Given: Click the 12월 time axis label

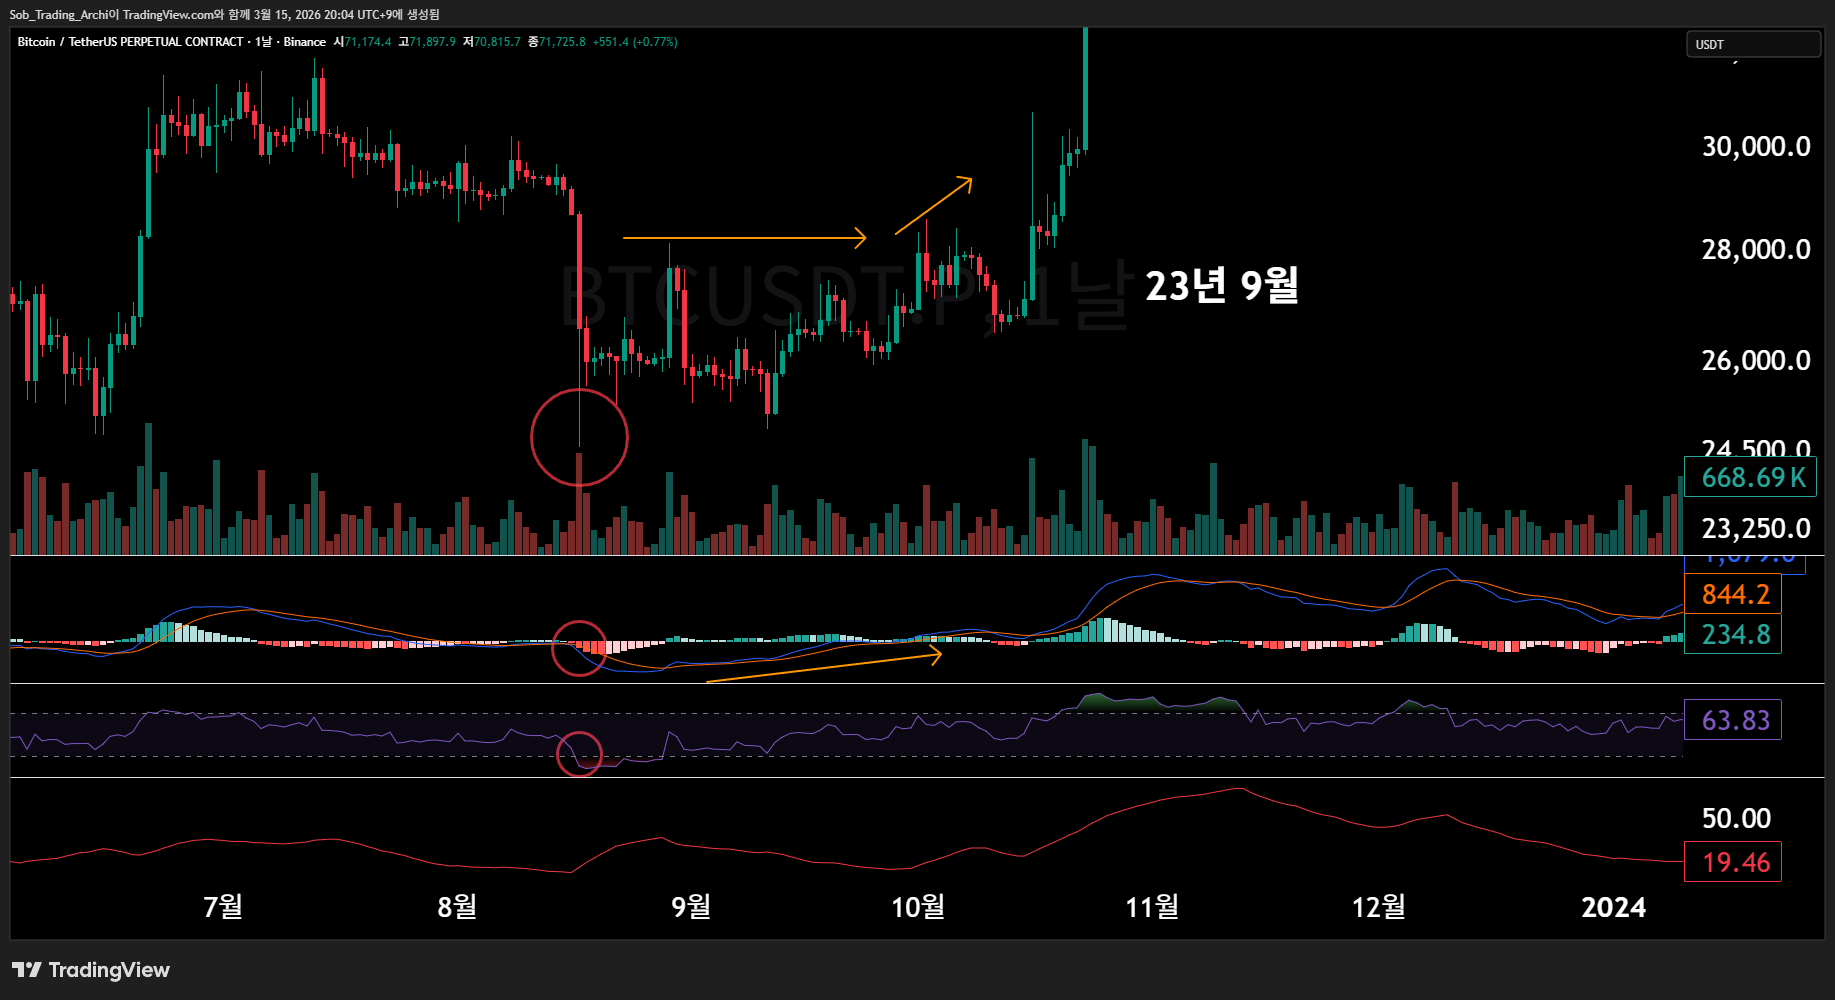Looking at the screenshot, I should 1379,907.
